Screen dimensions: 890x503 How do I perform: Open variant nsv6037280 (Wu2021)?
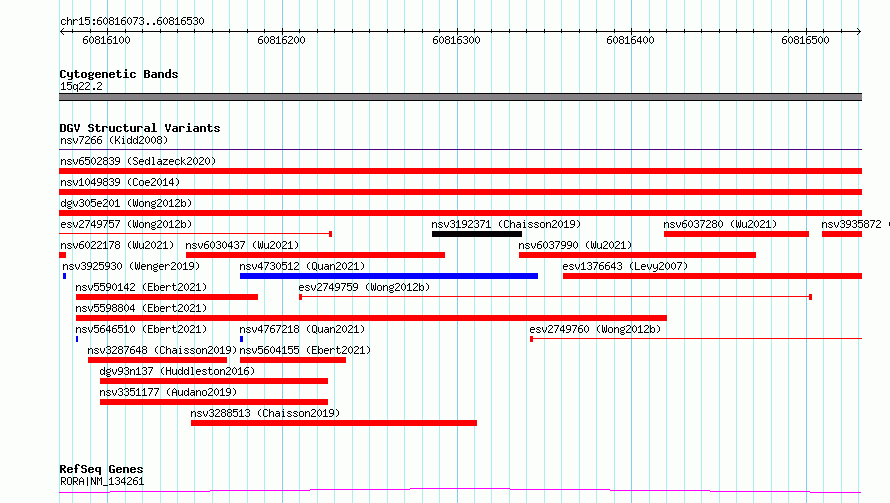pyautogui.click(x=720, y=224)
